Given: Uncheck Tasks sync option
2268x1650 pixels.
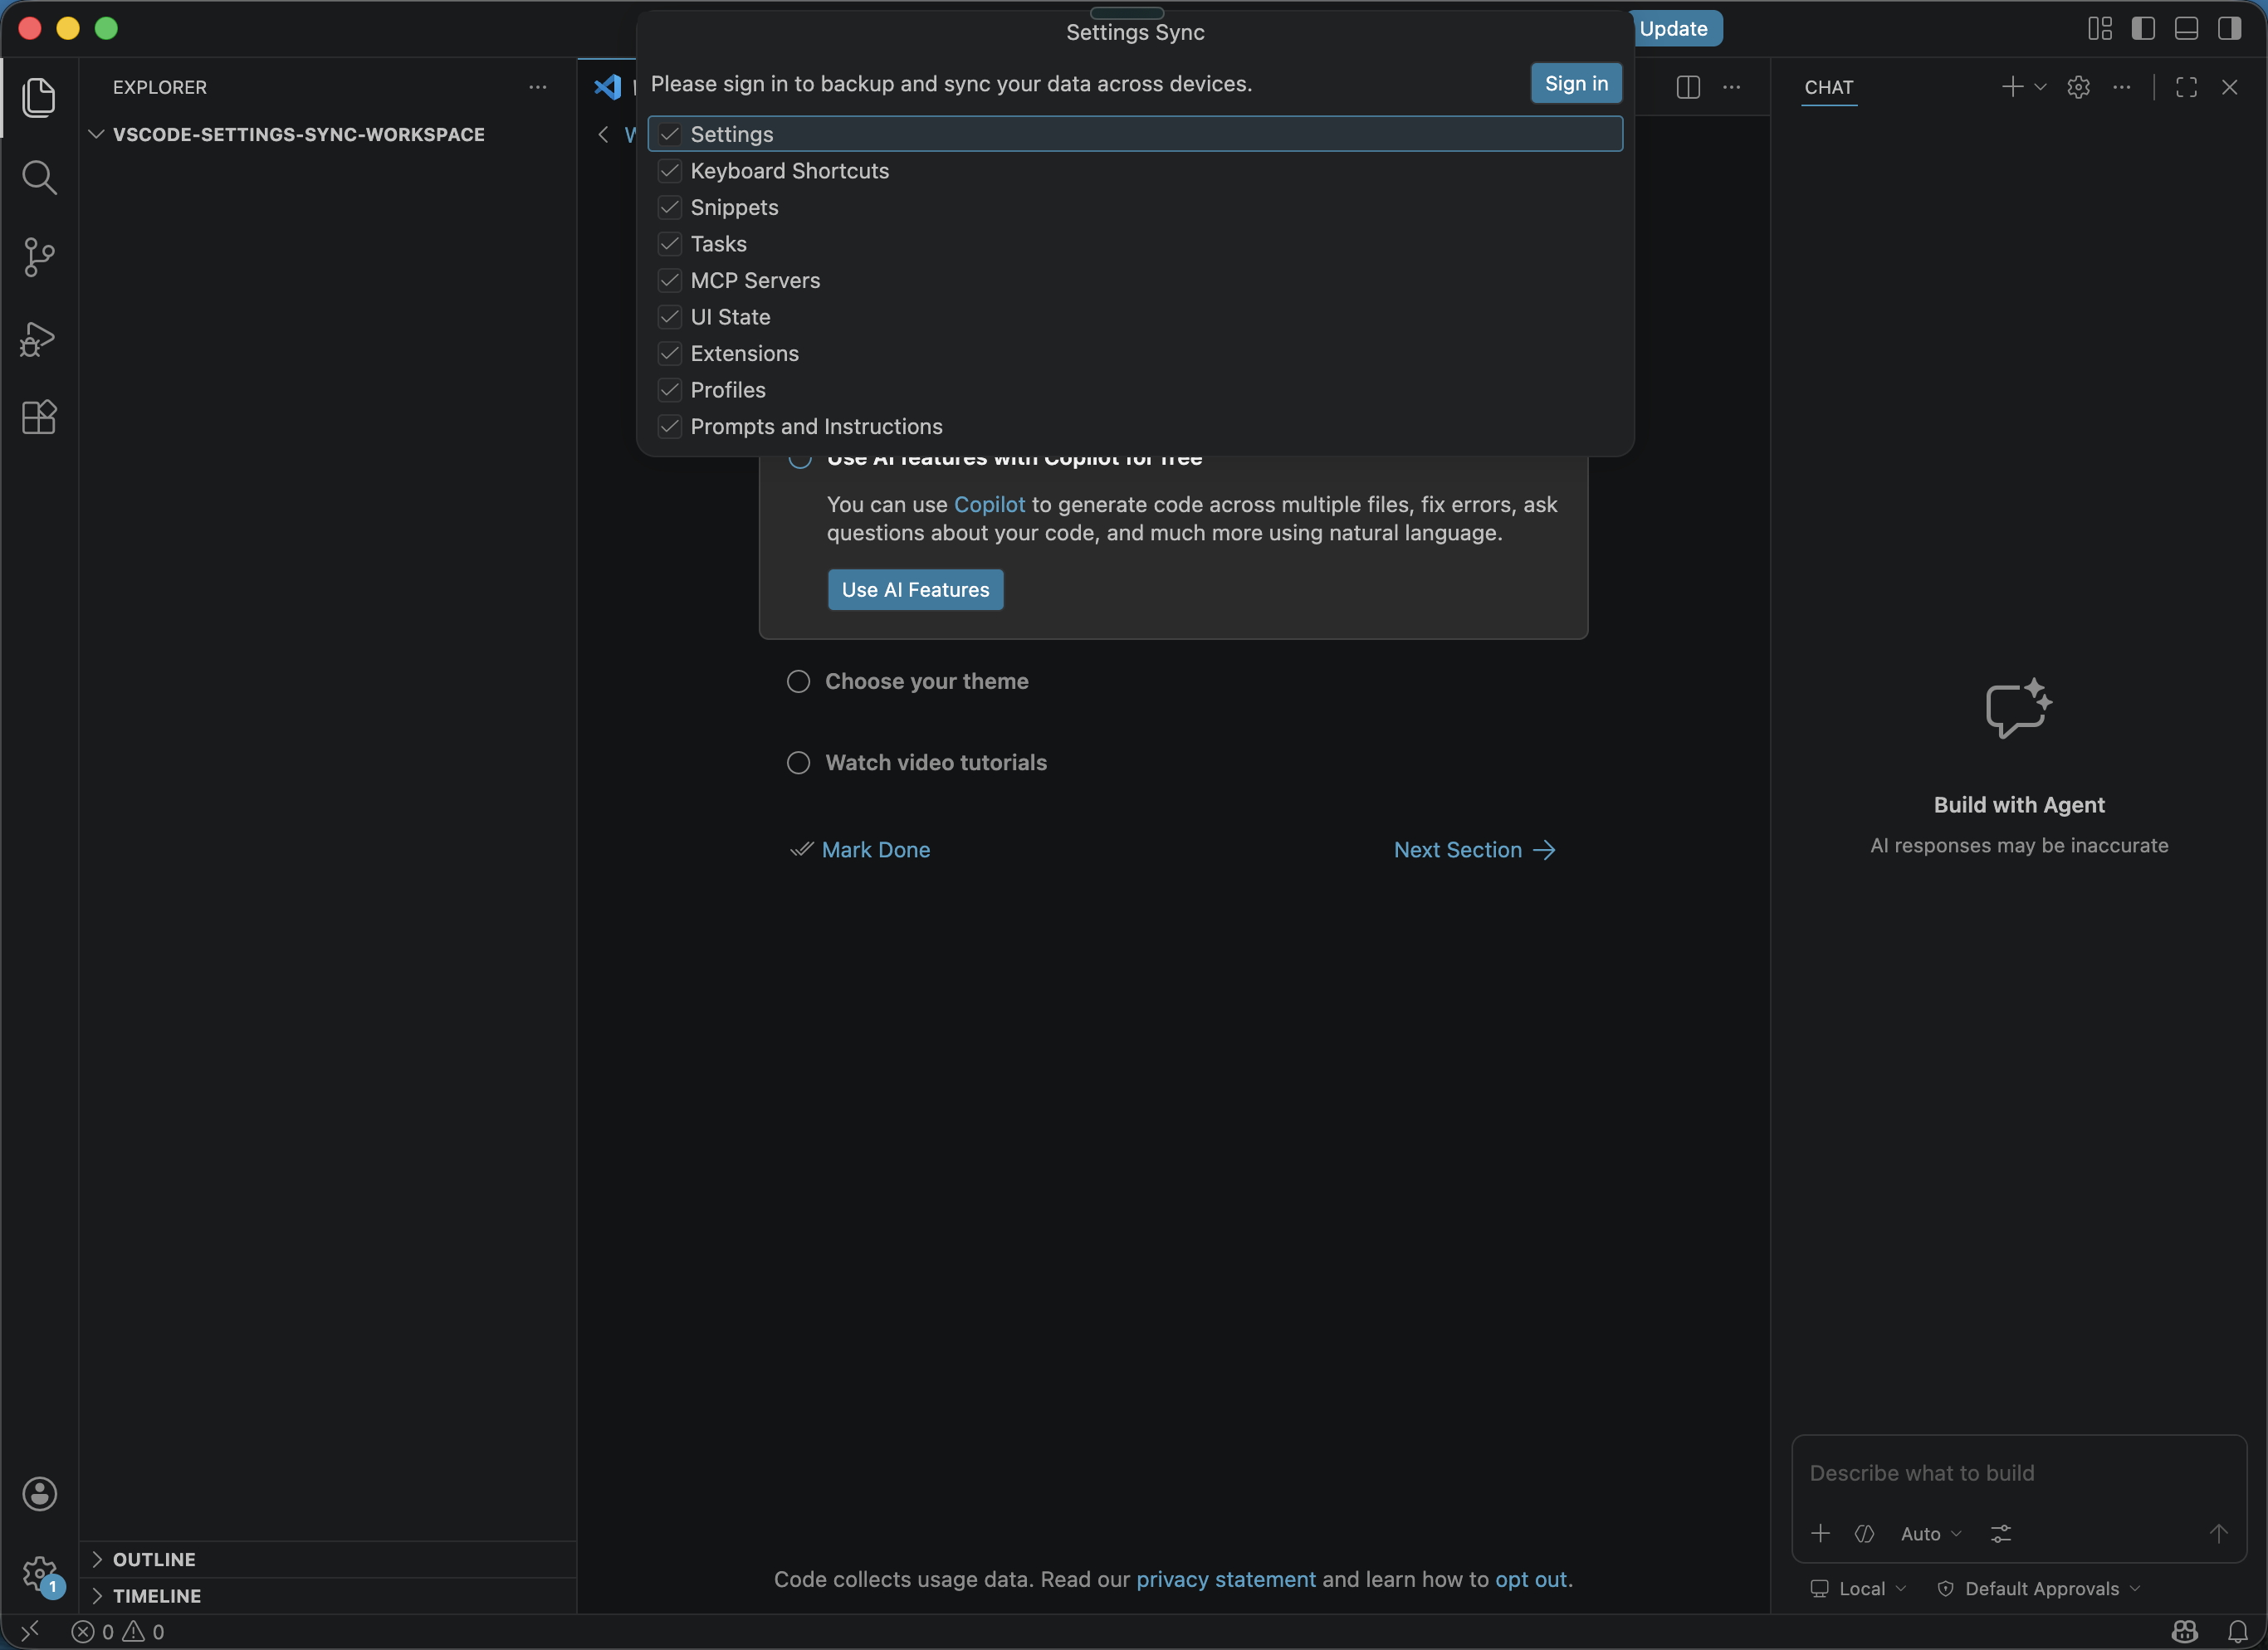Looking at the screenshot, I should tap(670, 244).
